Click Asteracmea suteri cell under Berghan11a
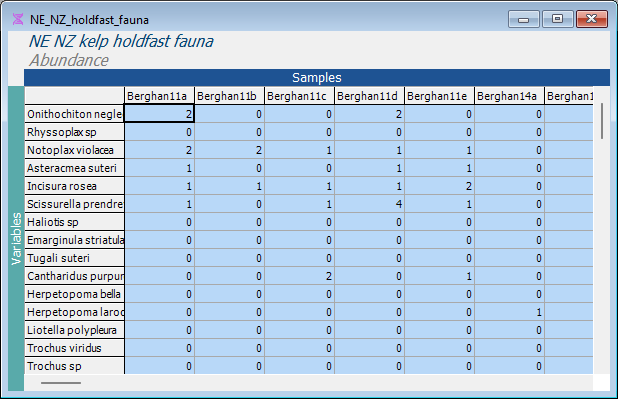Screen dimensions: 618x399 (x=159, y=168)
